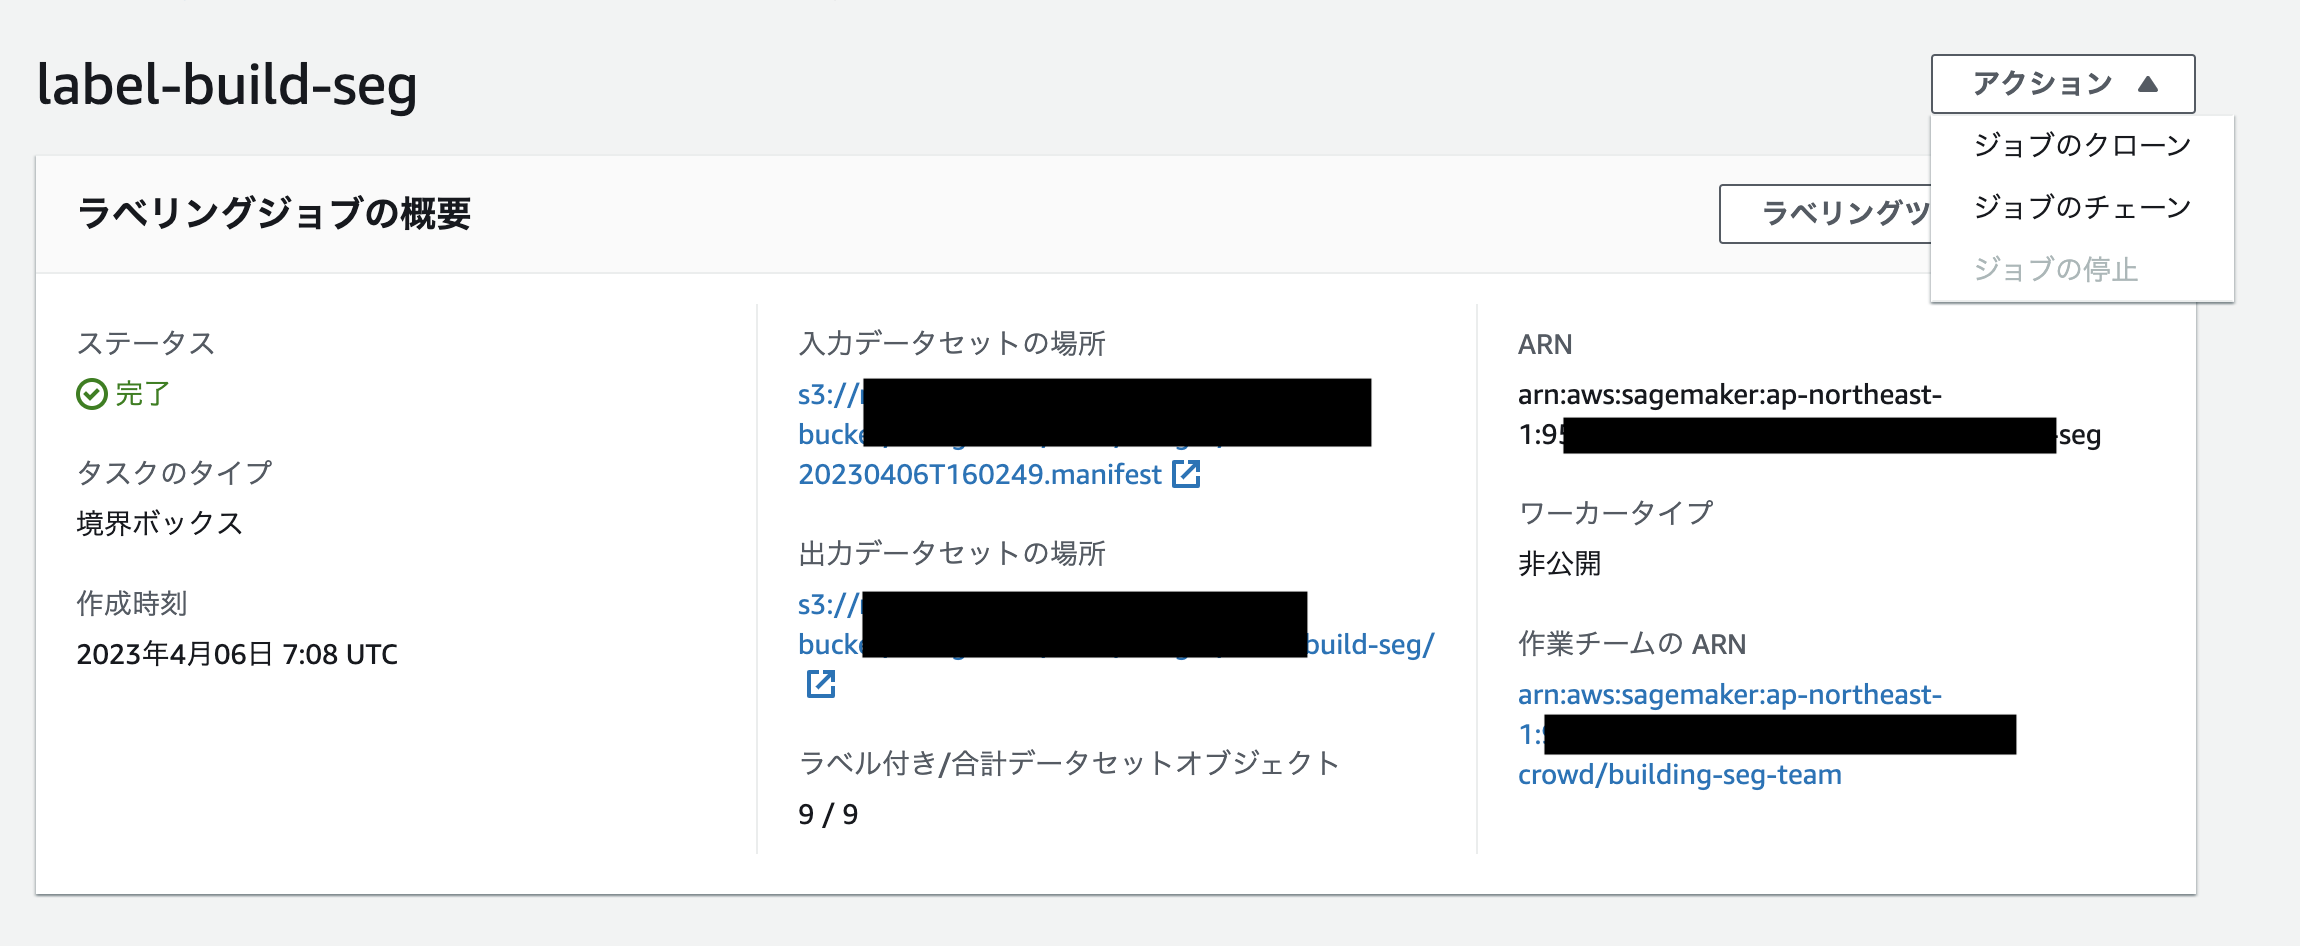Click the ワーカータイプ label

pos(1616,513)
